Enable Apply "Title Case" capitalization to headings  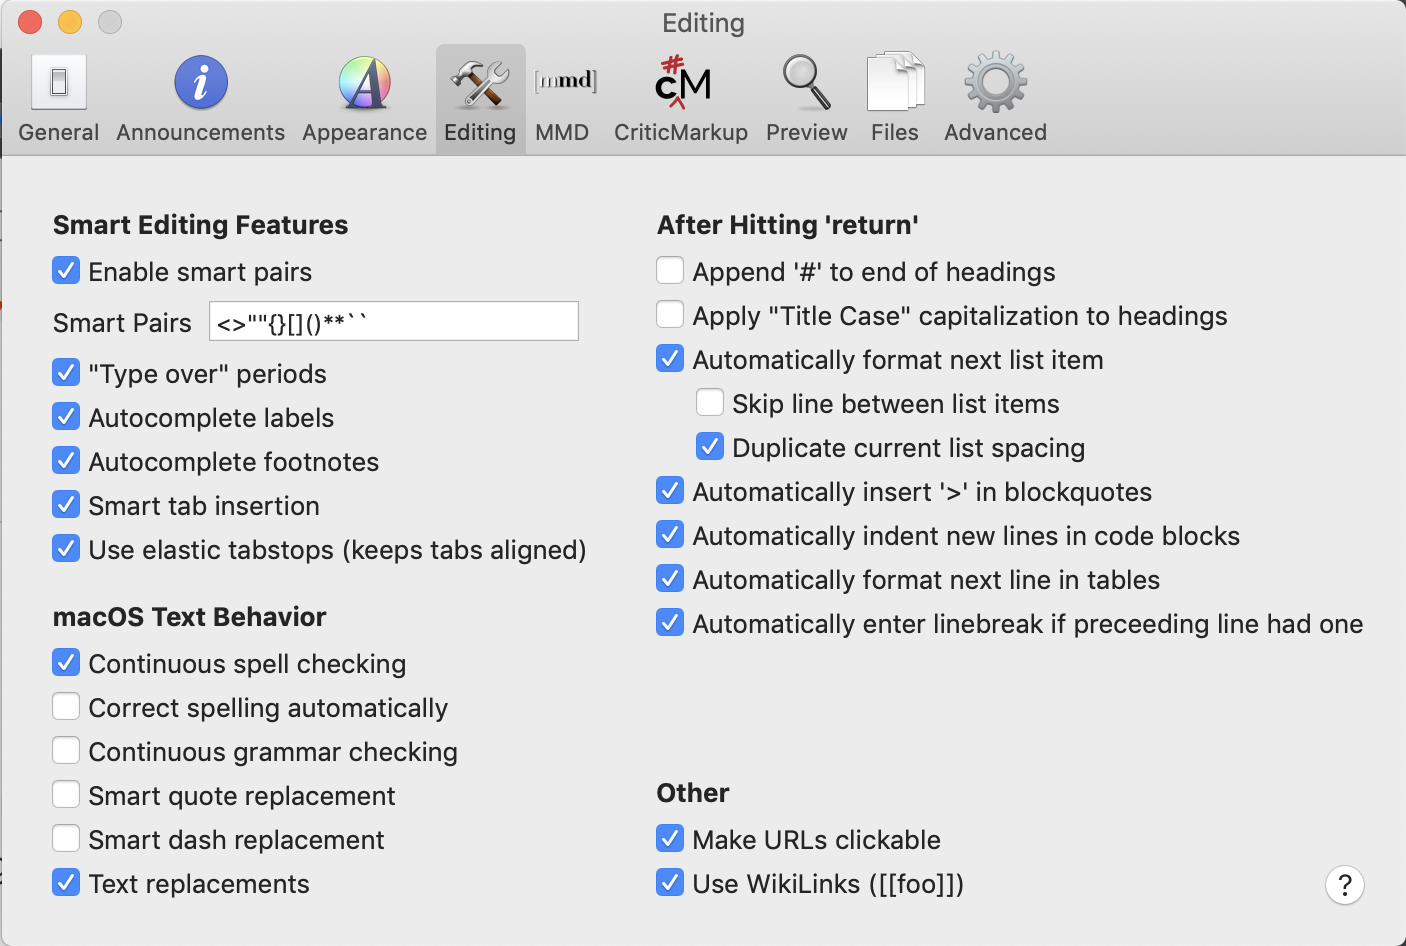(x=670, y=315)
